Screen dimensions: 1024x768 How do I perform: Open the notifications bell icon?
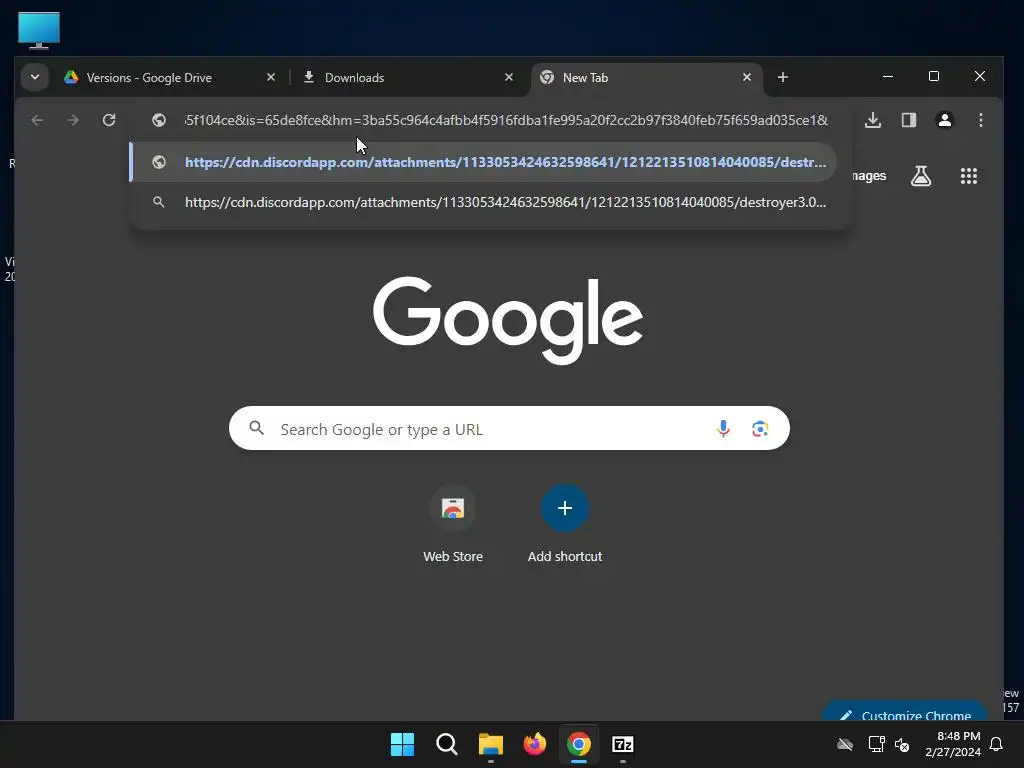[x=997, y=744]
